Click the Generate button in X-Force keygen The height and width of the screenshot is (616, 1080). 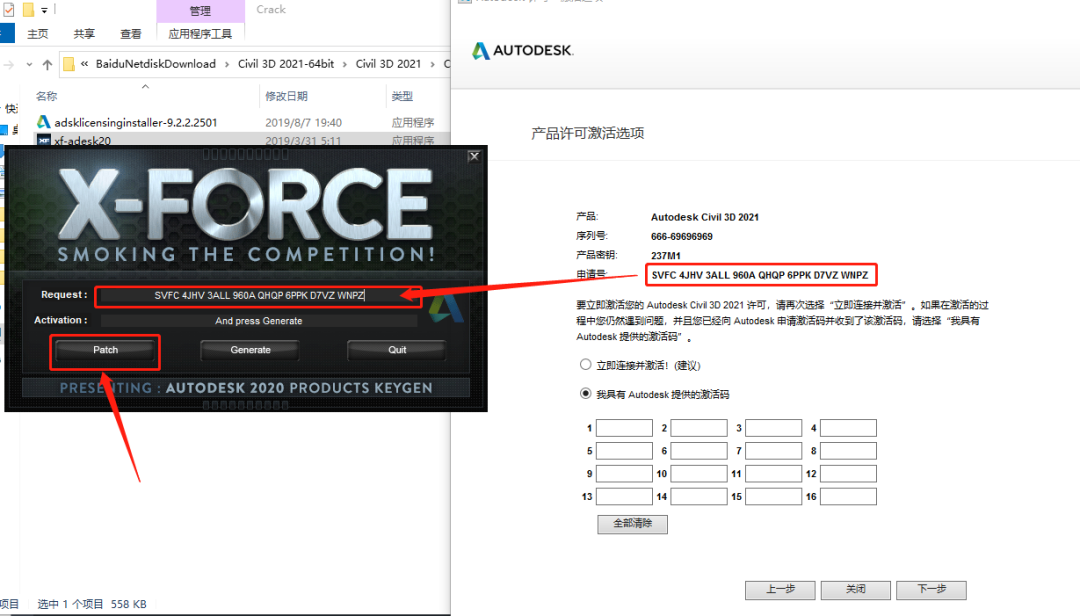[x=250, y=350]
